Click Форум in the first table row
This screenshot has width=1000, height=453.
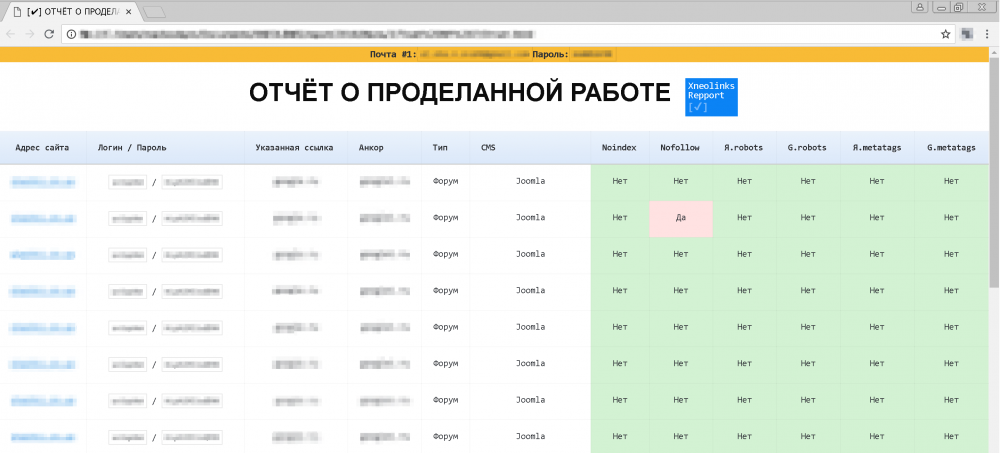pos(445,182)
